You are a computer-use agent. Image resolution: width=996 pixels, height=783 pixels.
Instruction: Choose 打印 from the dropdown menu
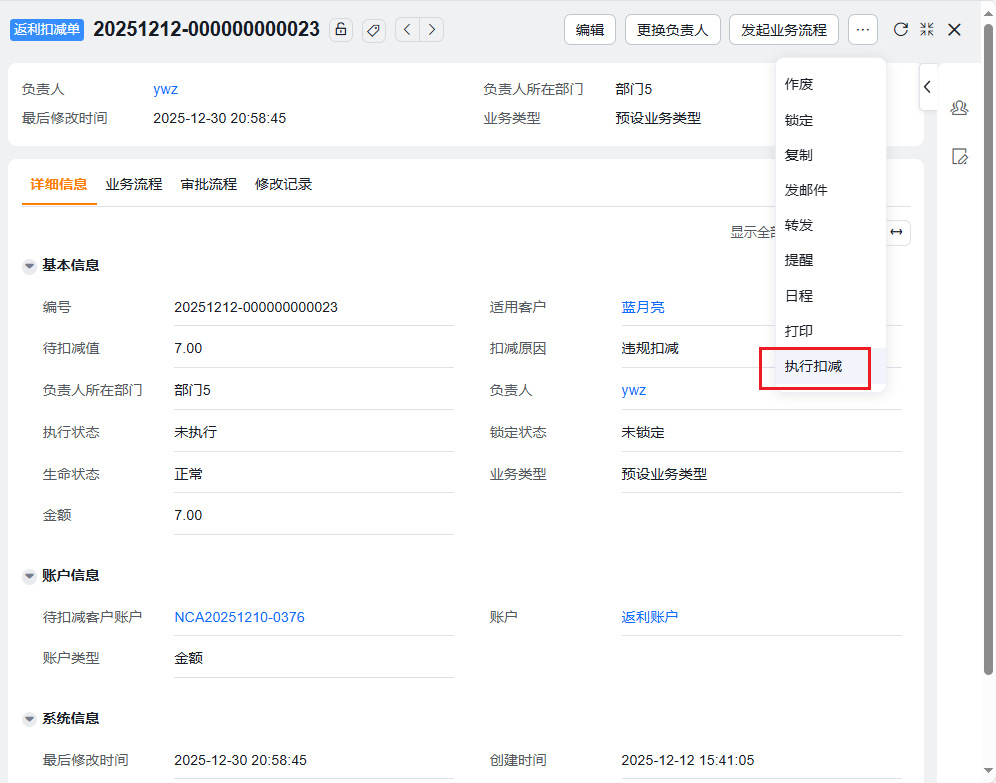[831, 331]
